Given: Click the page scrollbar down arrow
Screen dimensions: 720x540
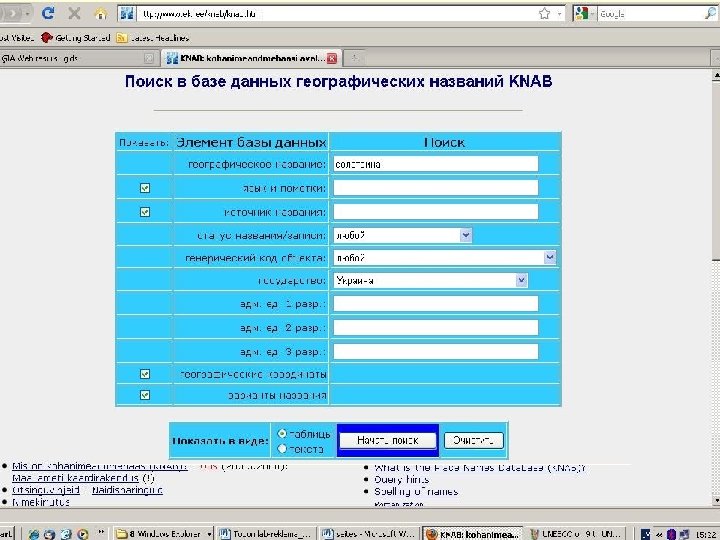Looking at the screenshot, I should [715, 500].
